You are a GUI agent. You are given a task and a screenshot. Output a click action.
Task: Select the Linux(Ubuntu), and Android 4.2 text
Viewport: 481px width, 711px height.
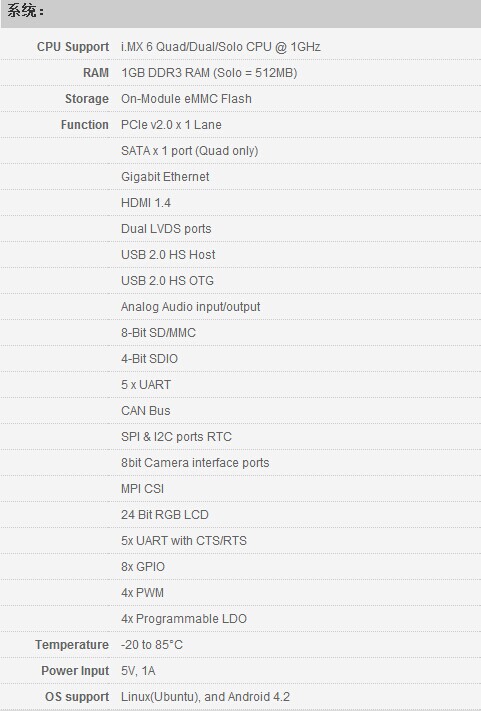pos(205,696)
